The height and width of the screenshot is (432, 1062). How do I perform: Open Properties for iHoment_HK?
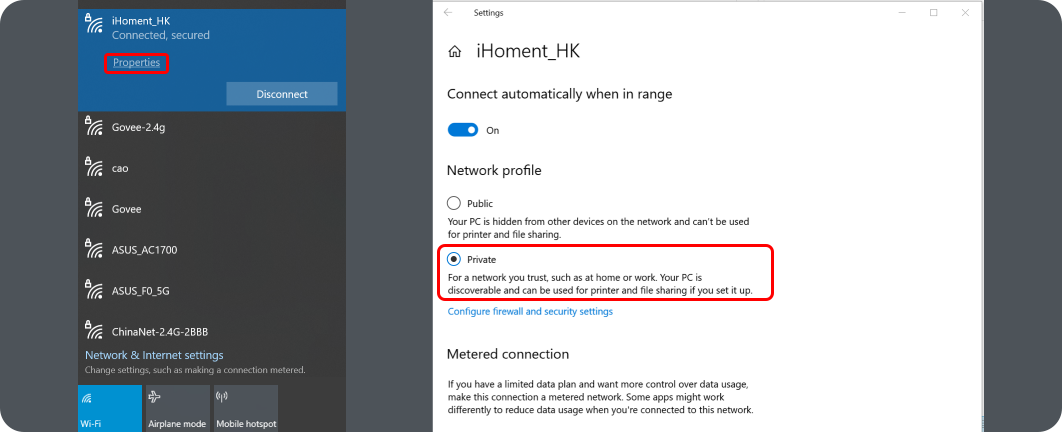136,63
